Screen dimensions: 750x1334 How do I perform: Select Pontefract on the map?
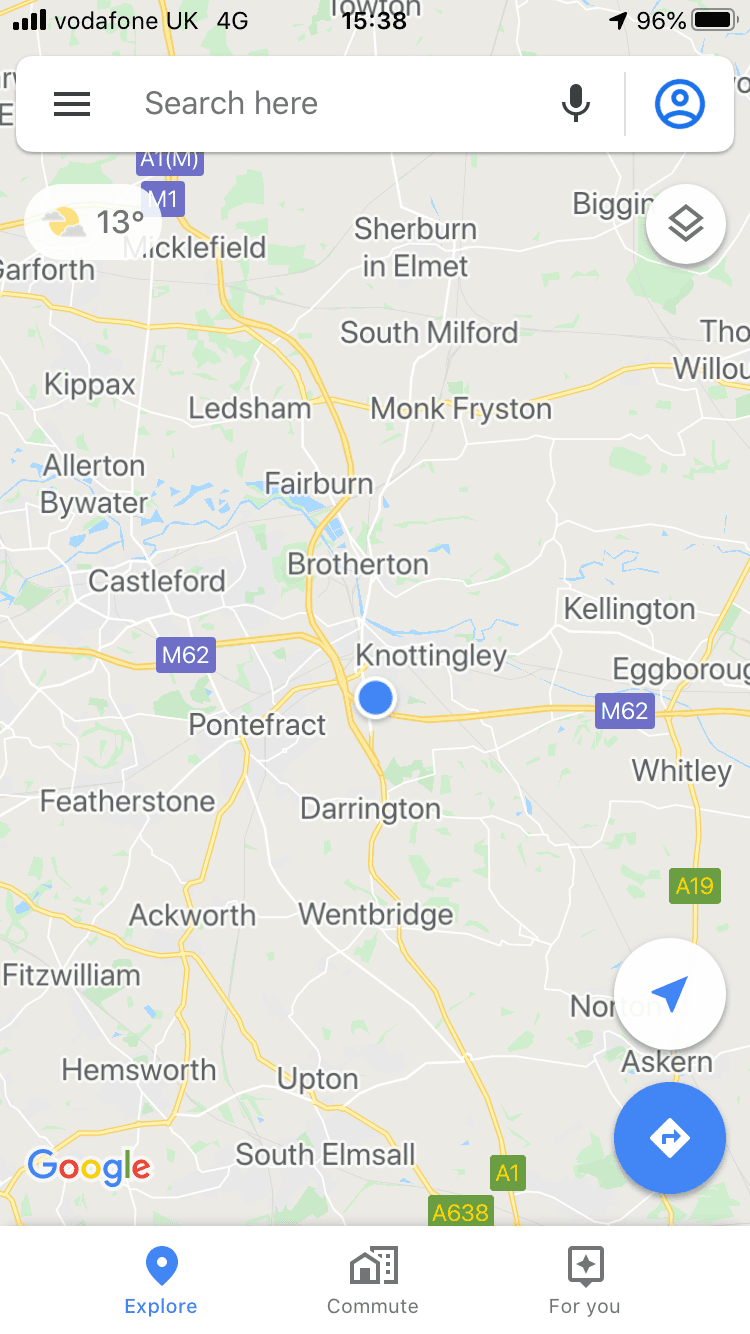tap(257, 725)
